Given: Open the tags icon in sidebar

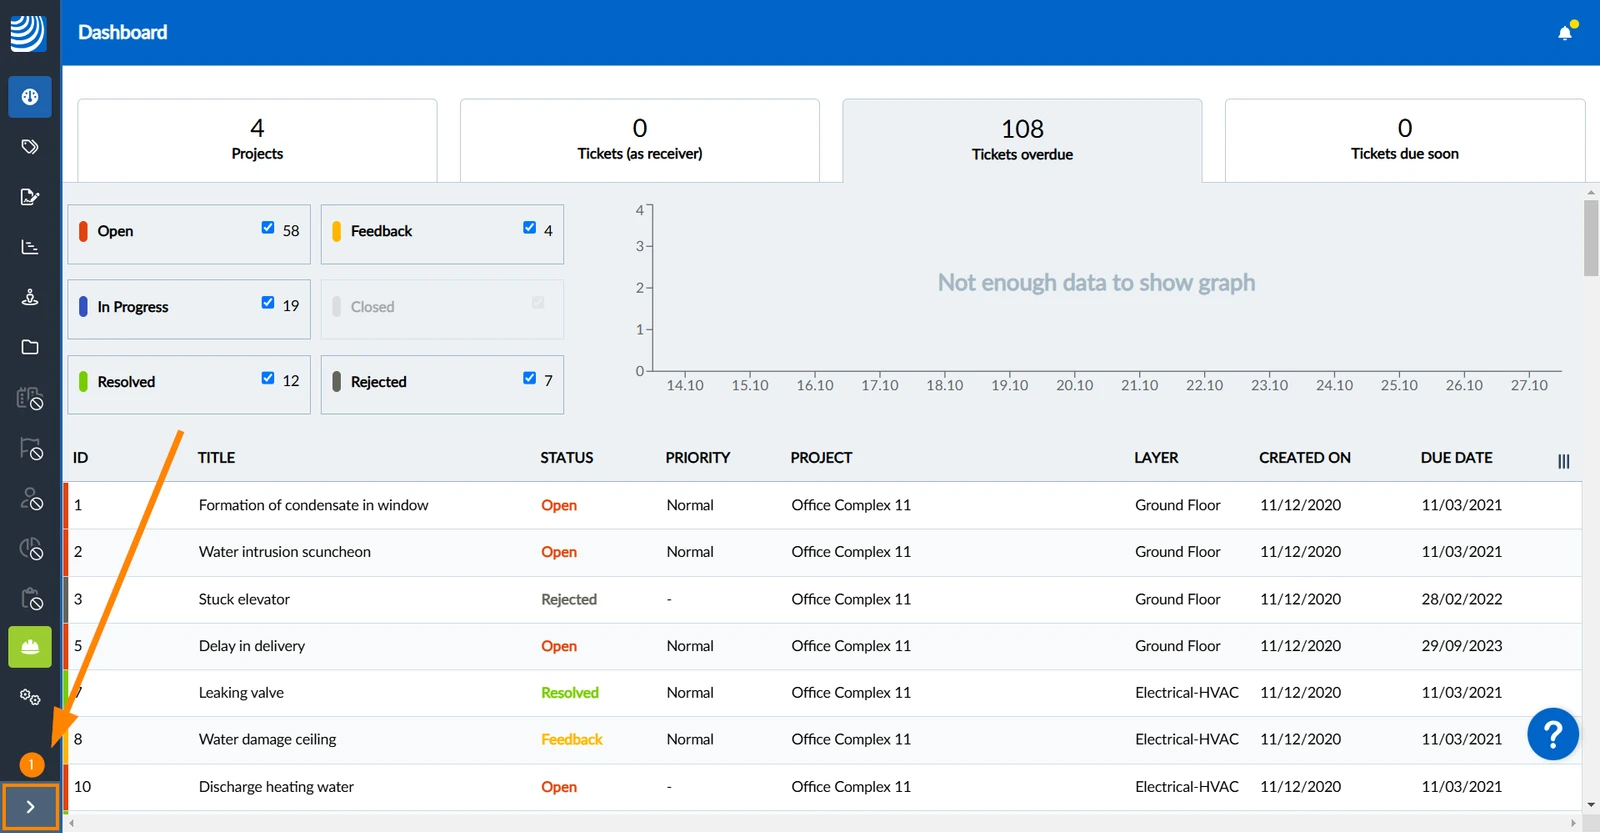Looking at the screenshot, I should pos(30,147).
